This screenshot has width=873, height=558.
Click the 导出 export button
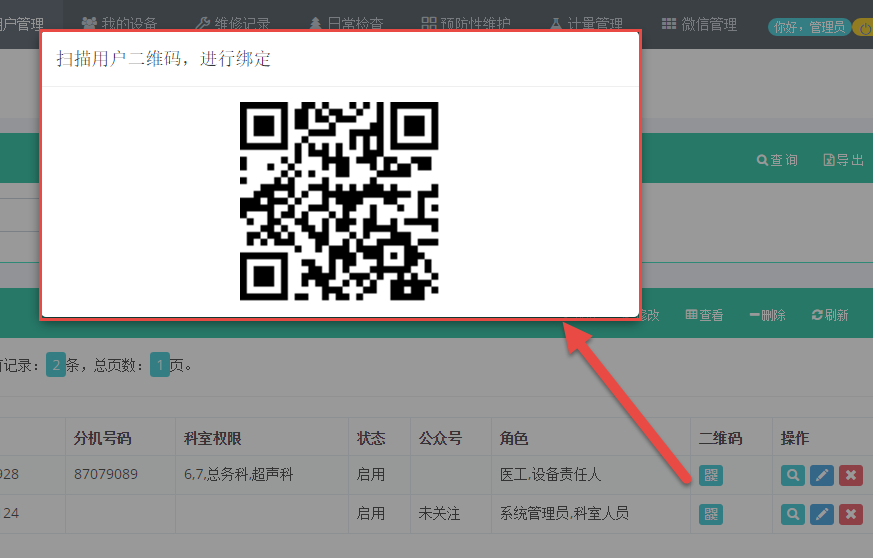pos(843,160)
